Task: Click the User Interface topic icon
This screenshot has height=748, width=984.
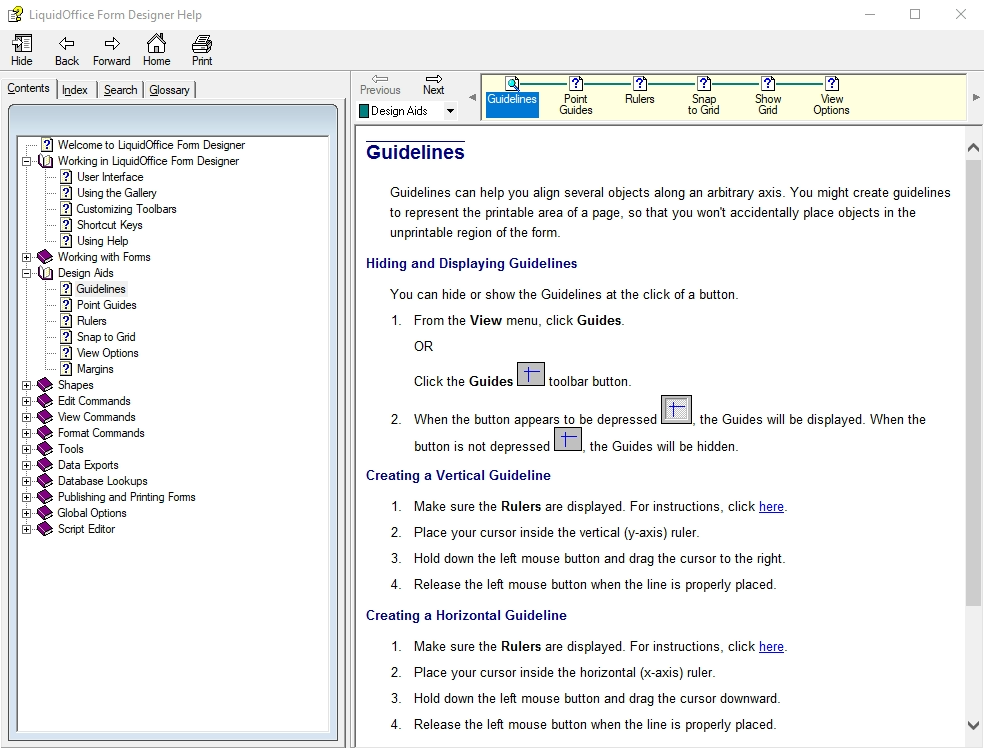Action: pyautogui.click(x=66, y=177)
